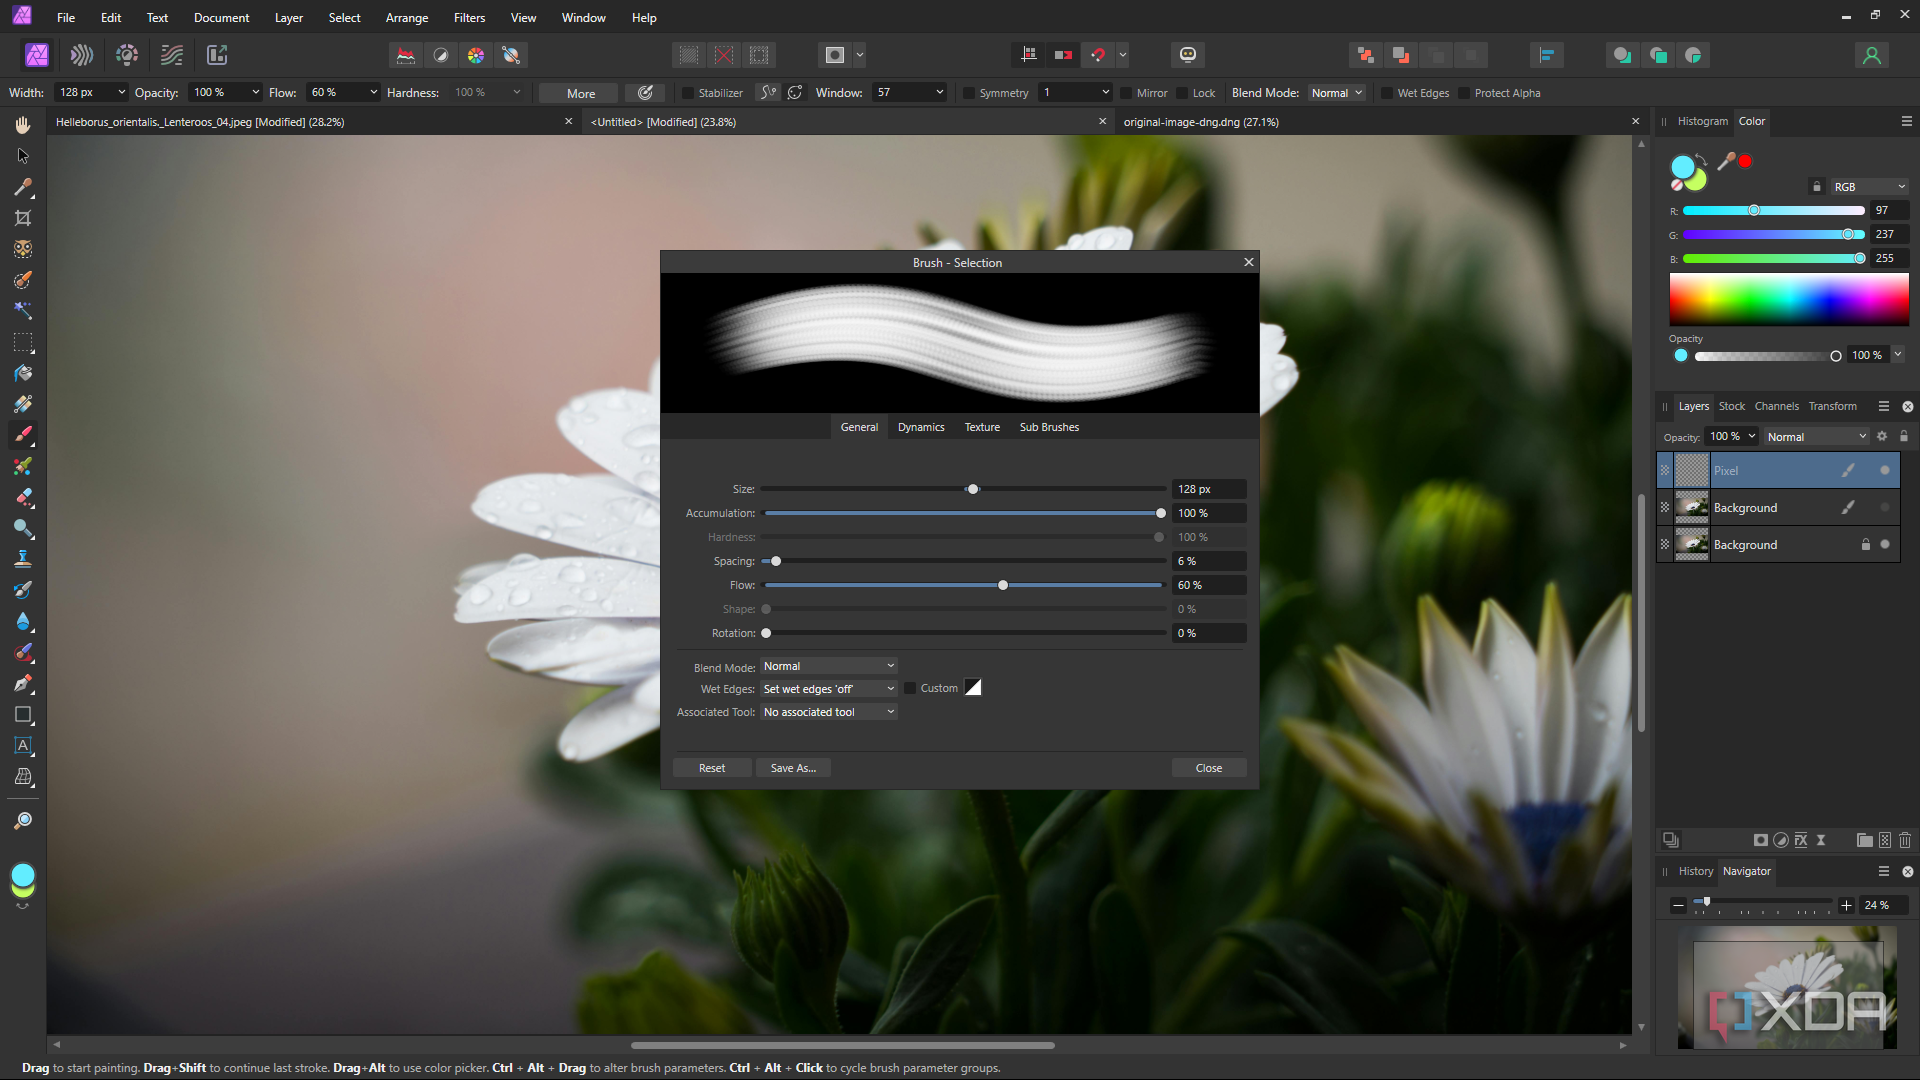
Task: Add adjustment layer icon
Action: [x=1781, y=840]
